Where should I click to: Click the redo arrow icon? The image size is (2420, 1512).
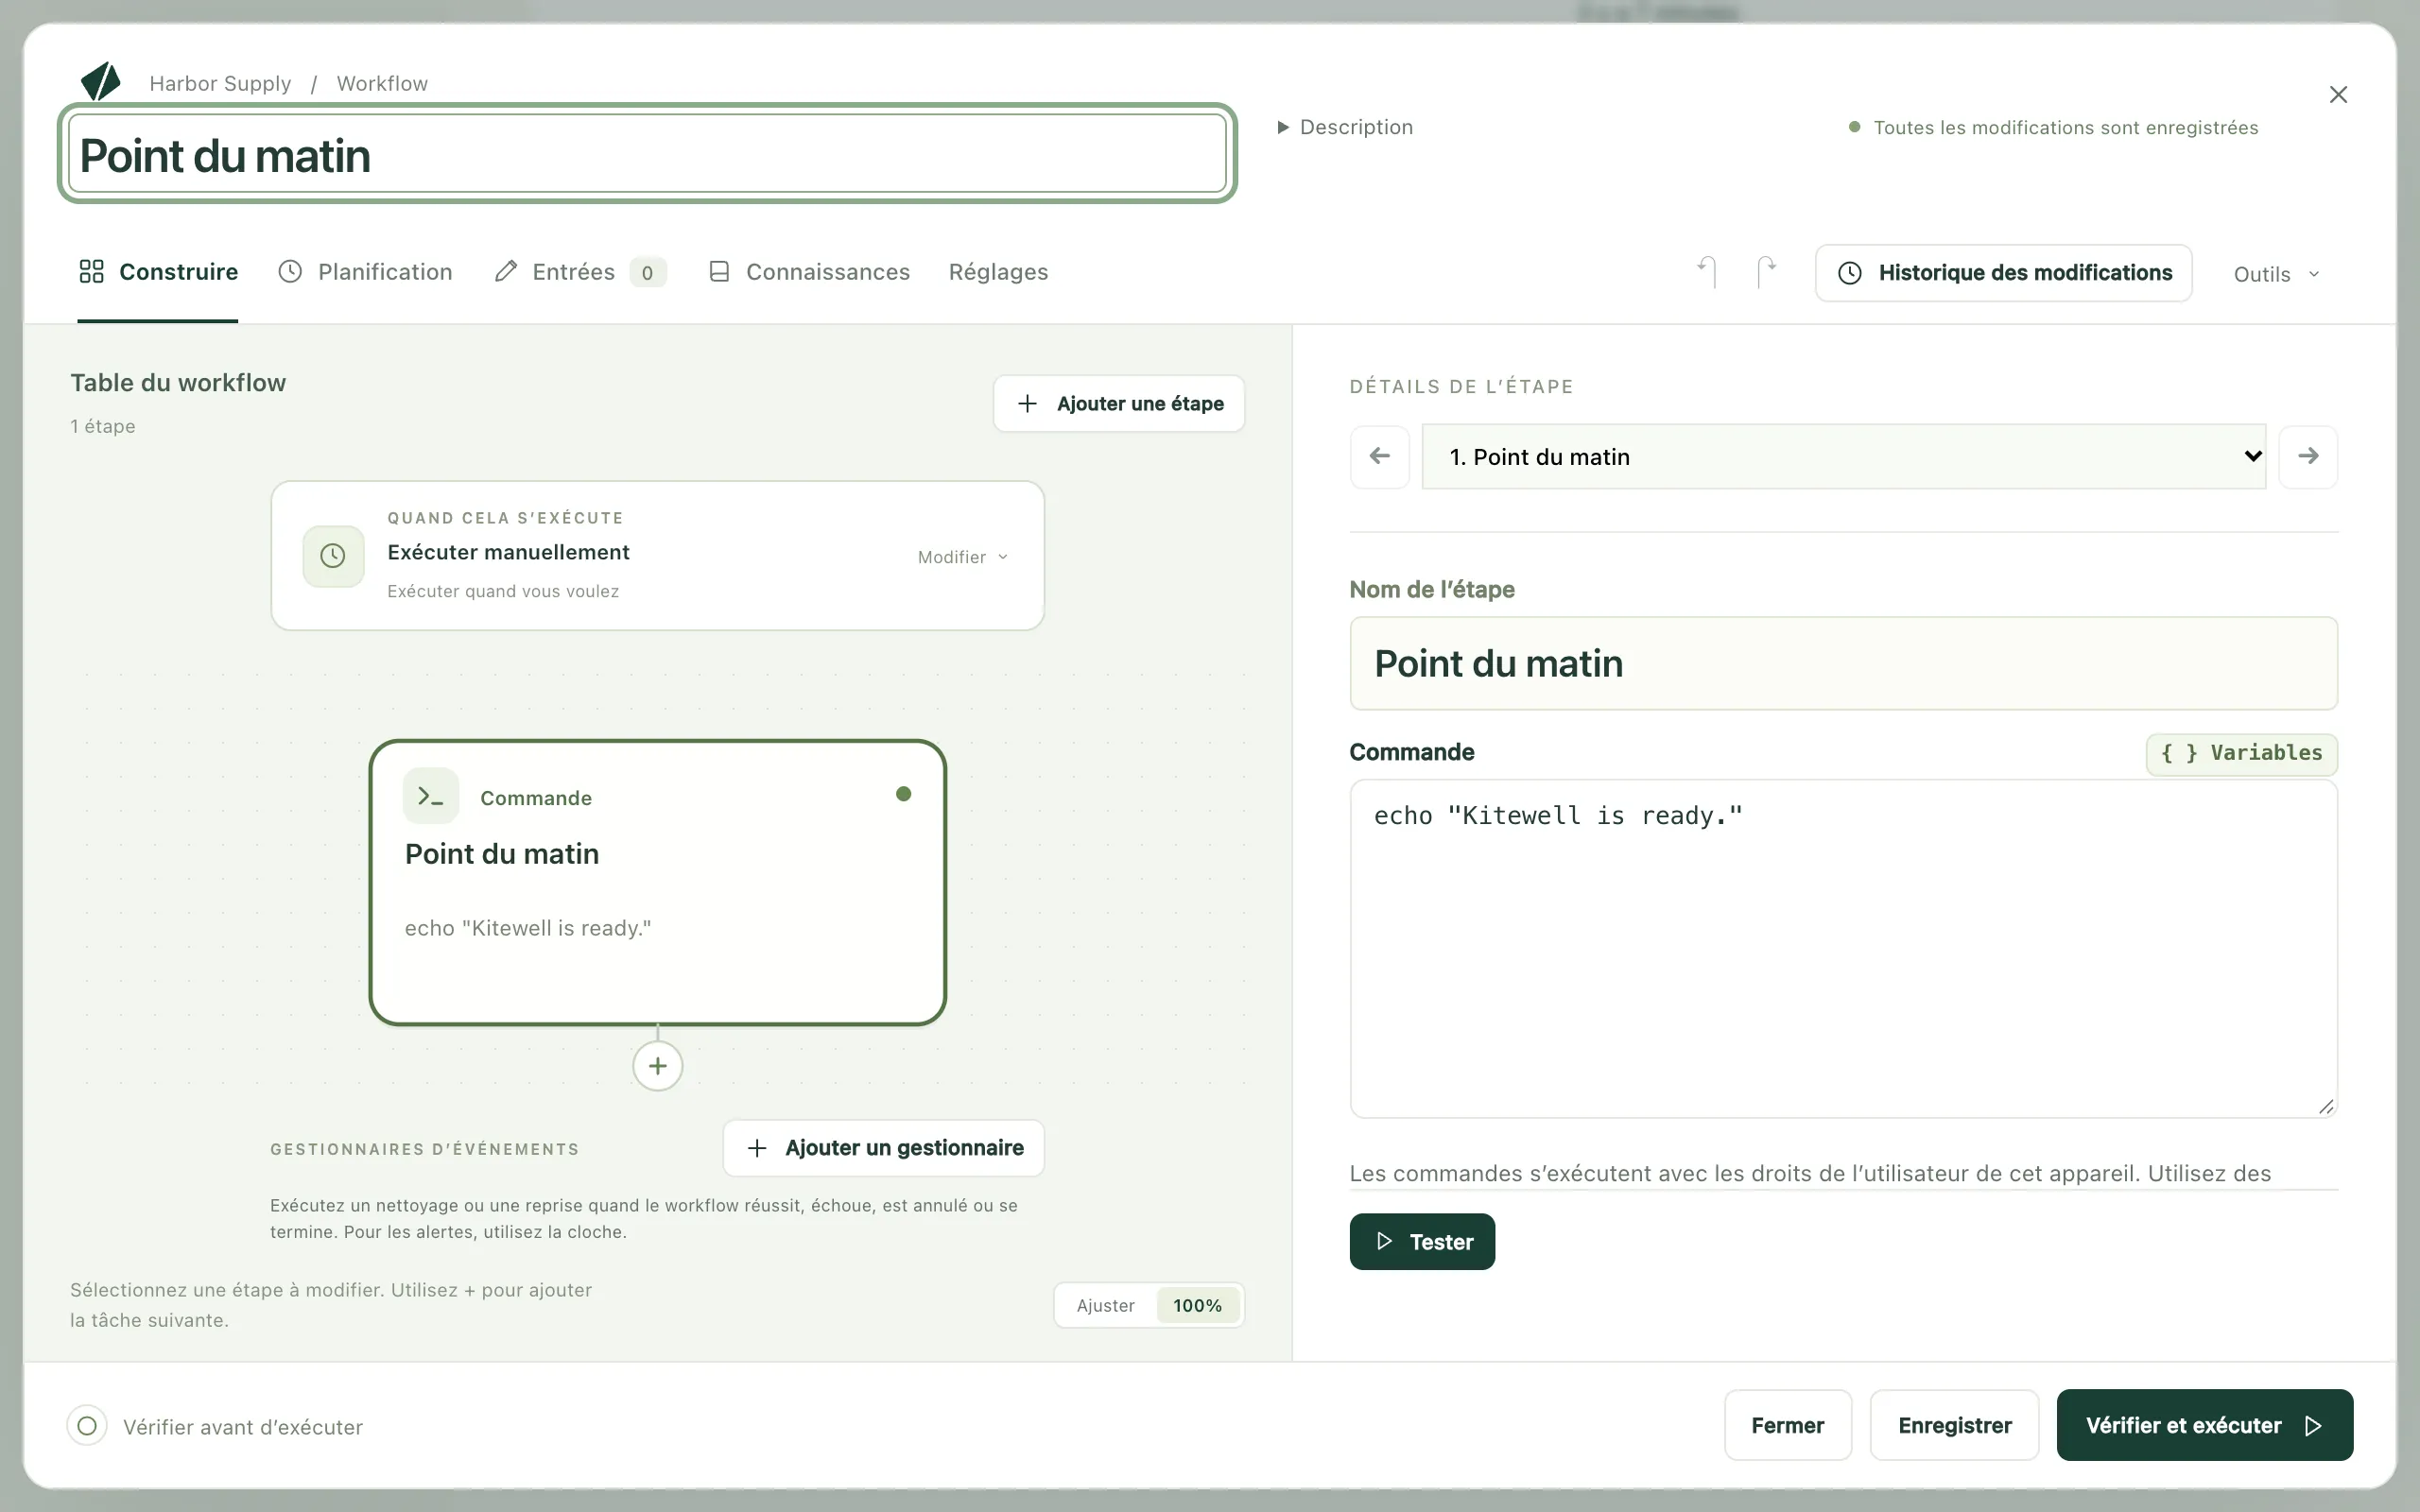[x=1766, y=272]
